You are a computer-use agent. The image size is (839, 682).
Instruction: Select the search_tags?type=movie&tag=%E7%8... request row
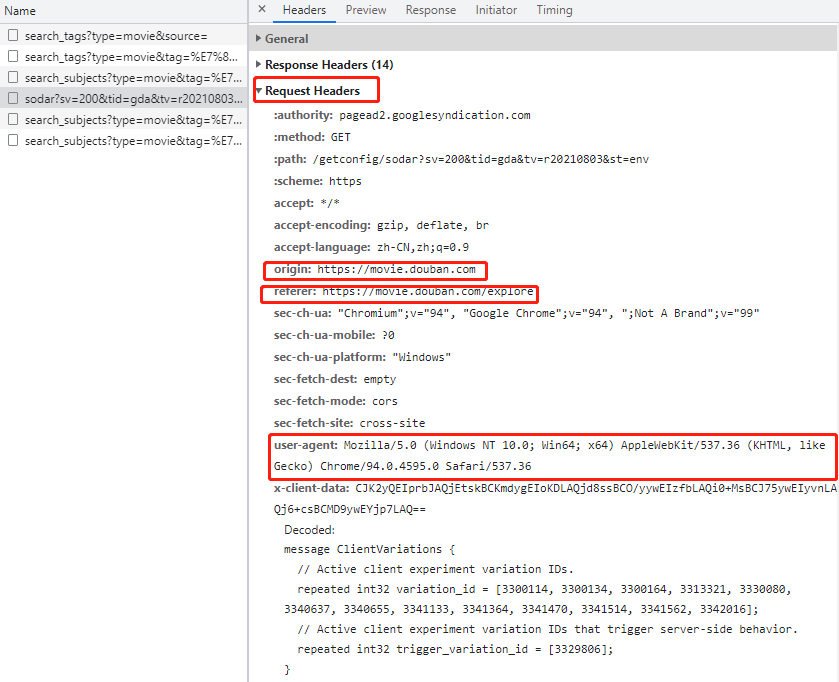coord(124,57)
